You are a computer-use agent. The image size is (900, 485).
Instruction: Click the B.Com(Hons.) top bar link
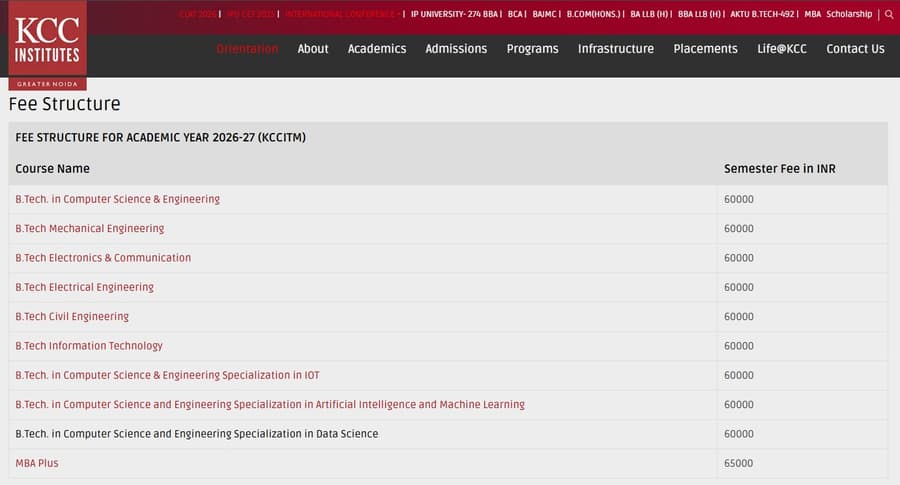point(593,15)
